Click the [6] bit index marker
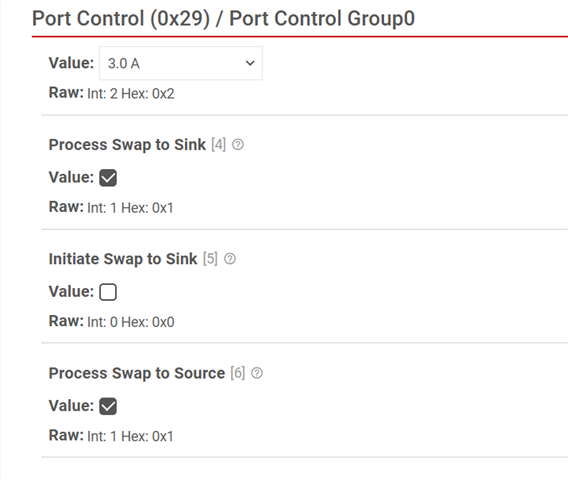 (x=238, y=373)
